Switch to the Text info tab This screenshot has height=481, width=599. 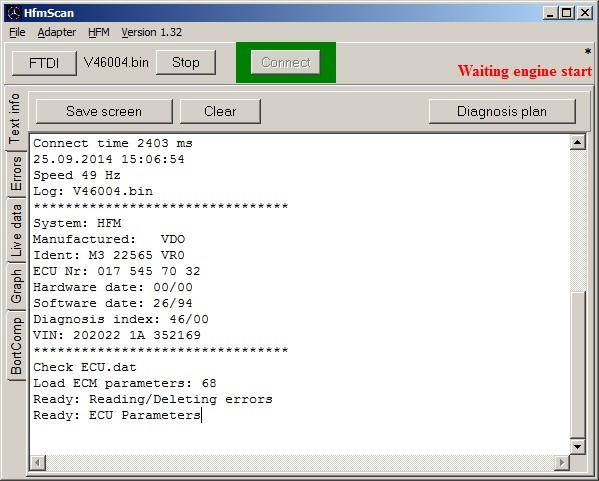pyautogui.click(x=15, y=118)
